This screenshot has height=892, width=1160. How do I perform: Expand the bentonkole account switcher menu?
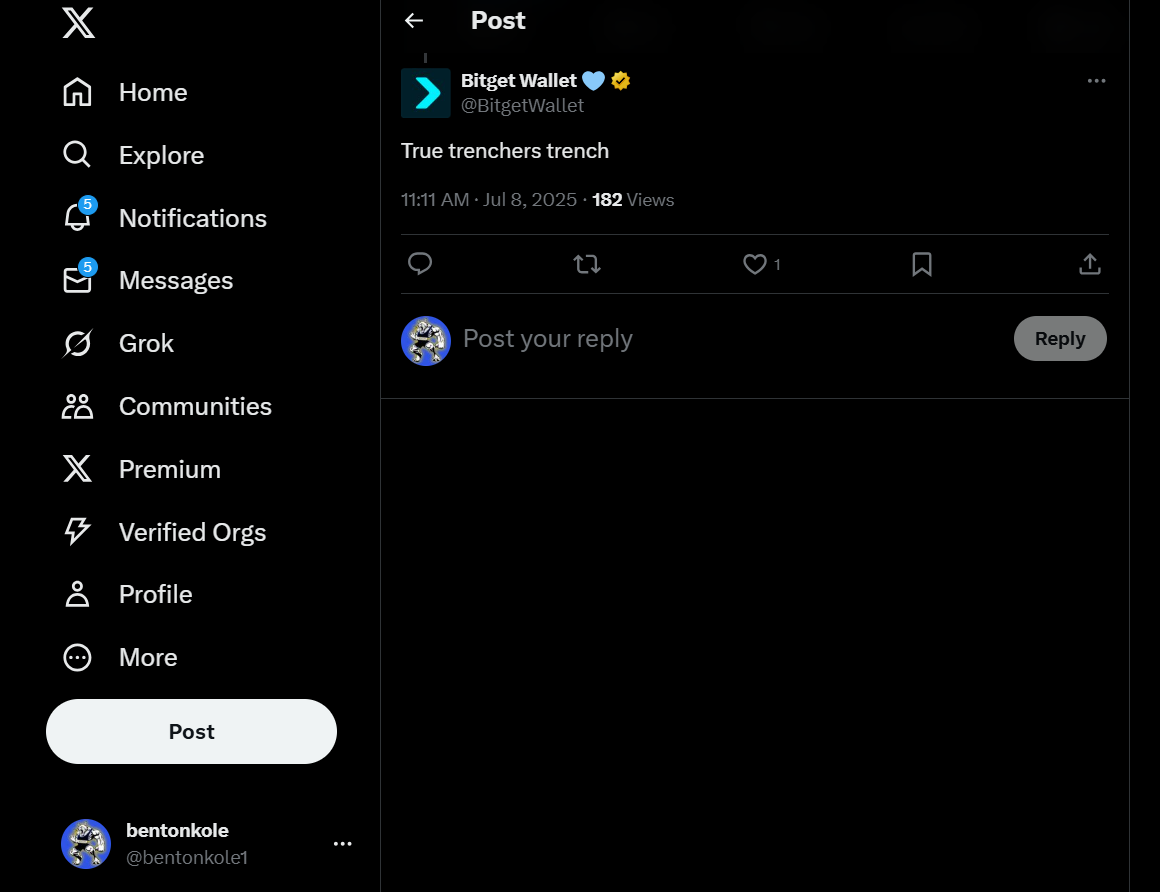[342, 844]
